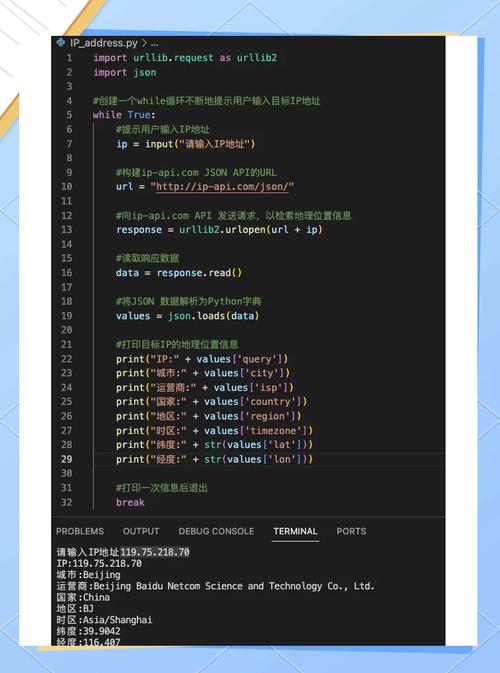Click the Python file icon beside IP_address.py
Image resolution: width=500 pixels, height=673 pixels.
click(x=61, y=42)
